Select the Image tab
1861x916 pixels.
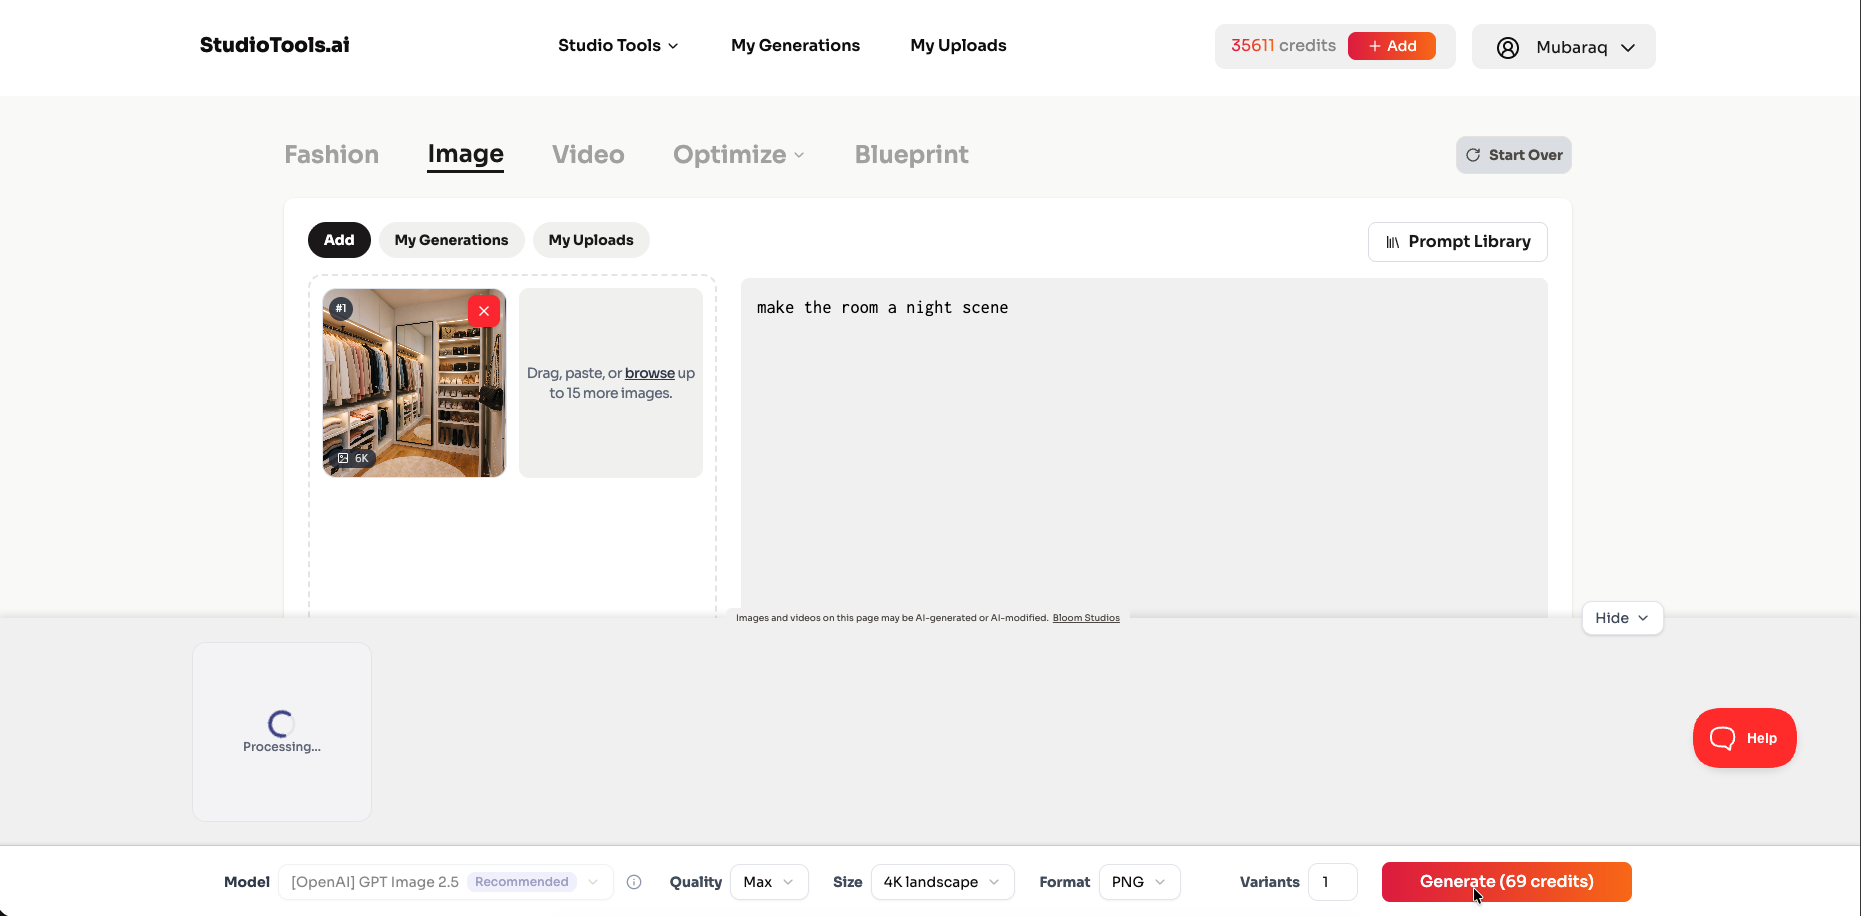465,154
